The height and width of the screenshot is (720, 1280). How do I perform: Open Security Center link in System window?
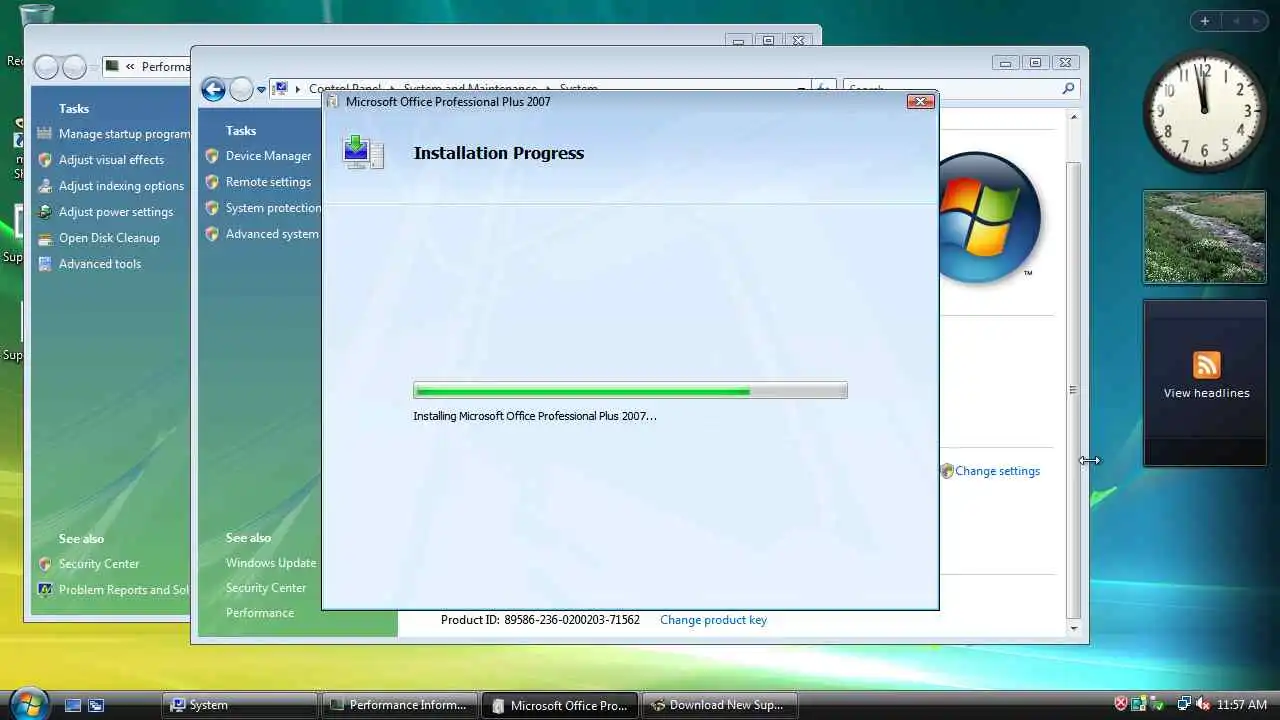[x=266, y=588]
